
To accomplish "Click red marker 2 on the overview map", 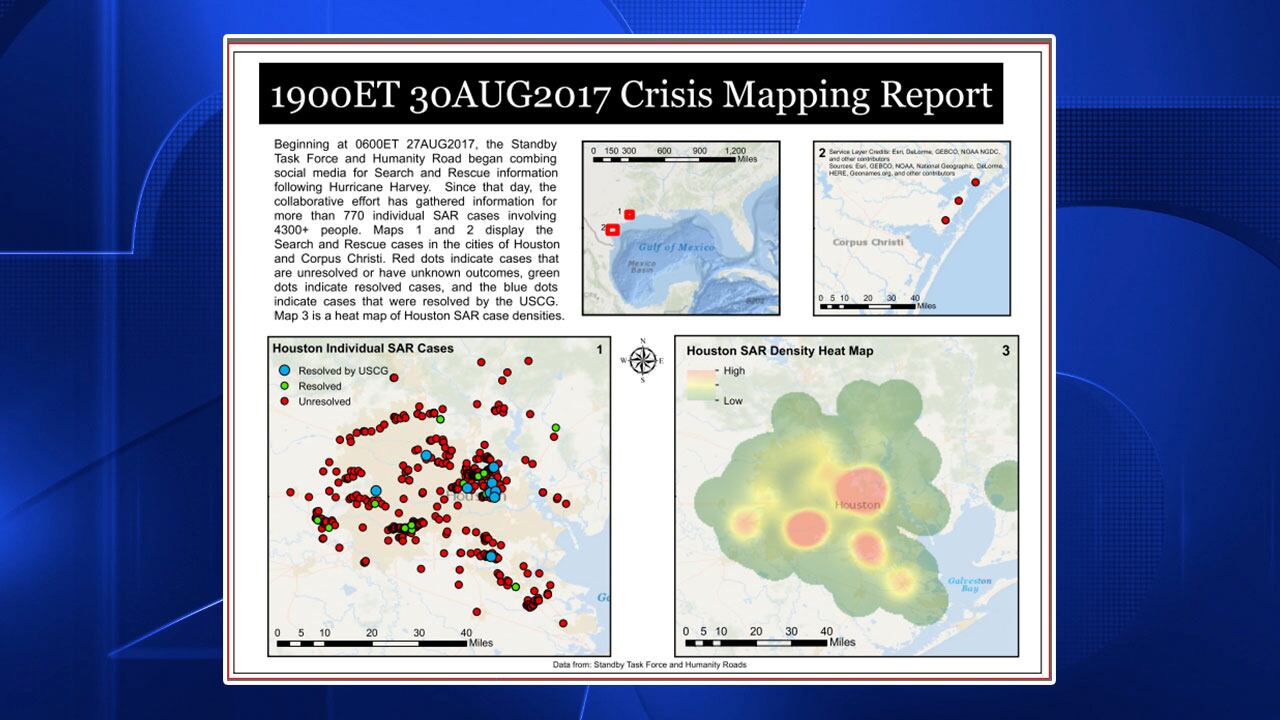I will coord(612,230).
